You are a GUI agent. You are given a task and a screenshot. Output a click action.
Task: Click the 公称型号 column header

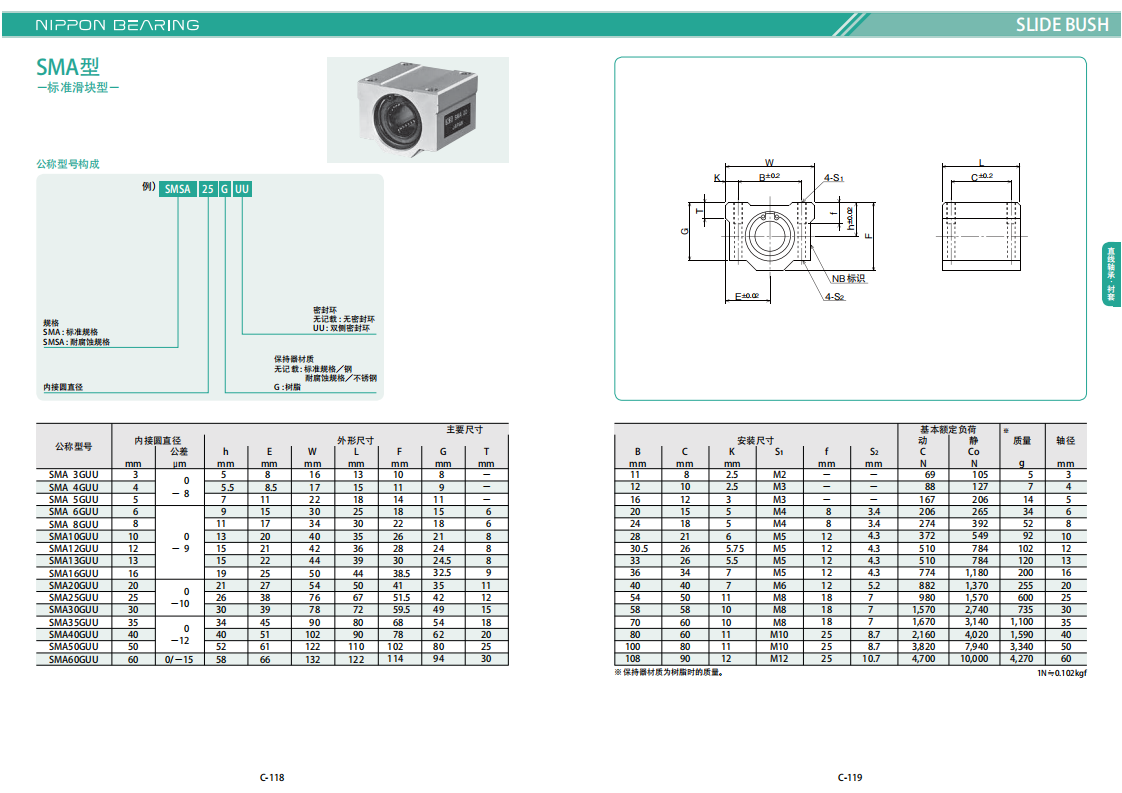tap(74, 447)
